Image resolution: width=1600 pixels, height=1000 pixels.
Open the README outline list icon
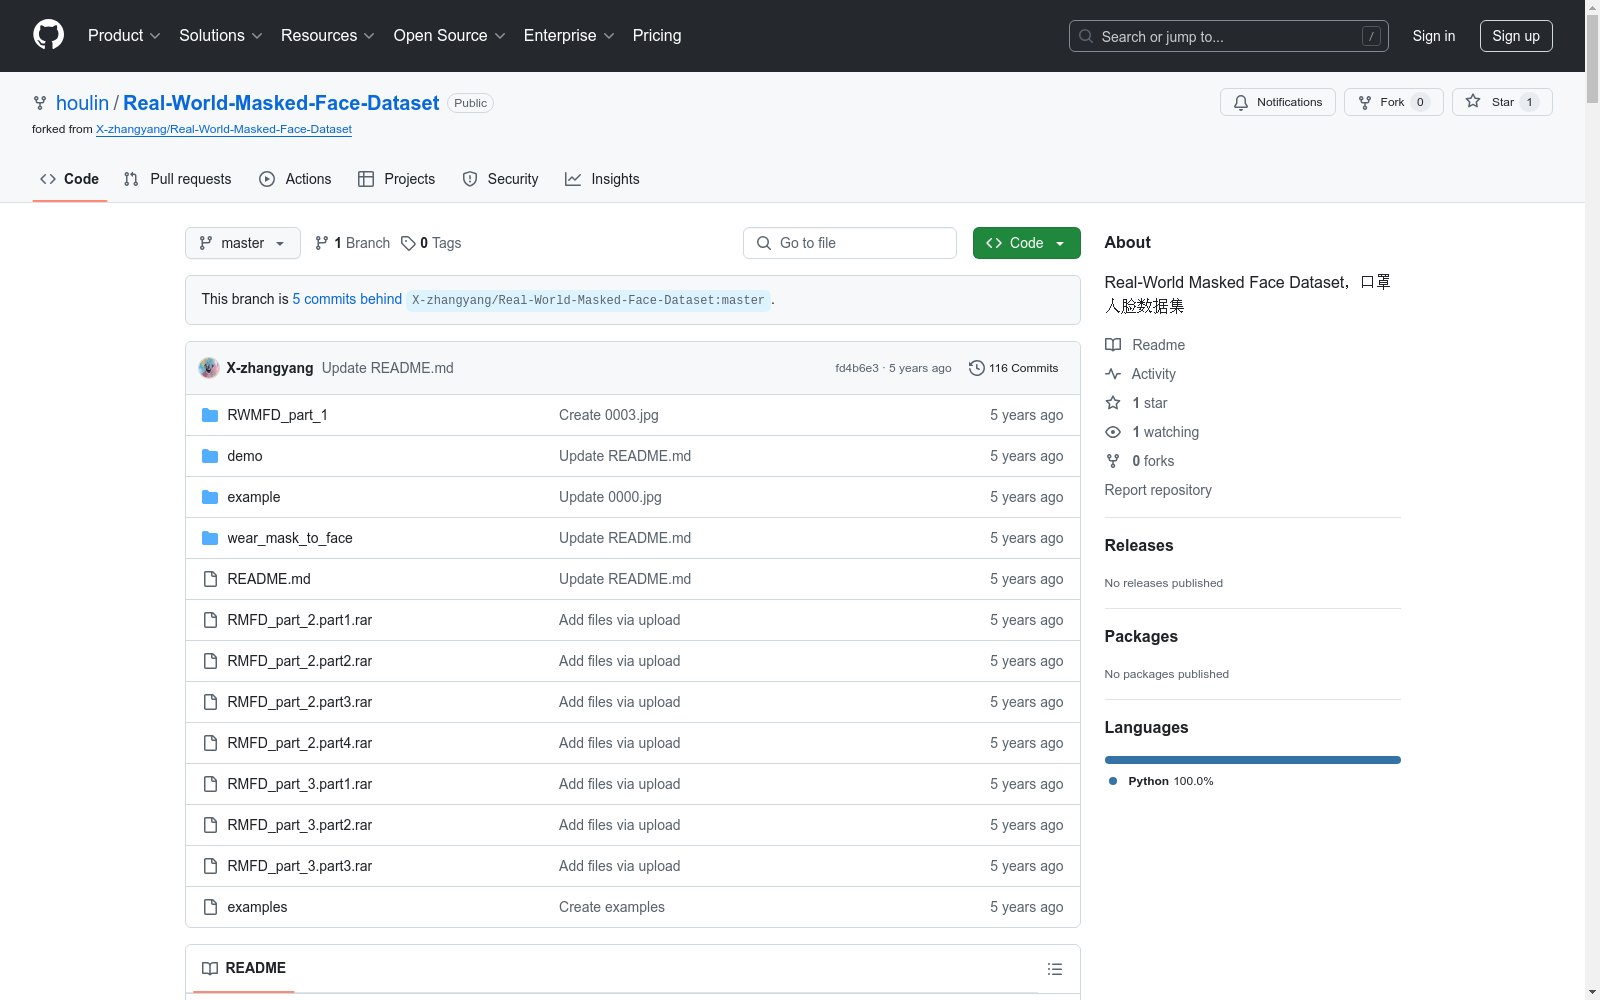[1054, 969]
